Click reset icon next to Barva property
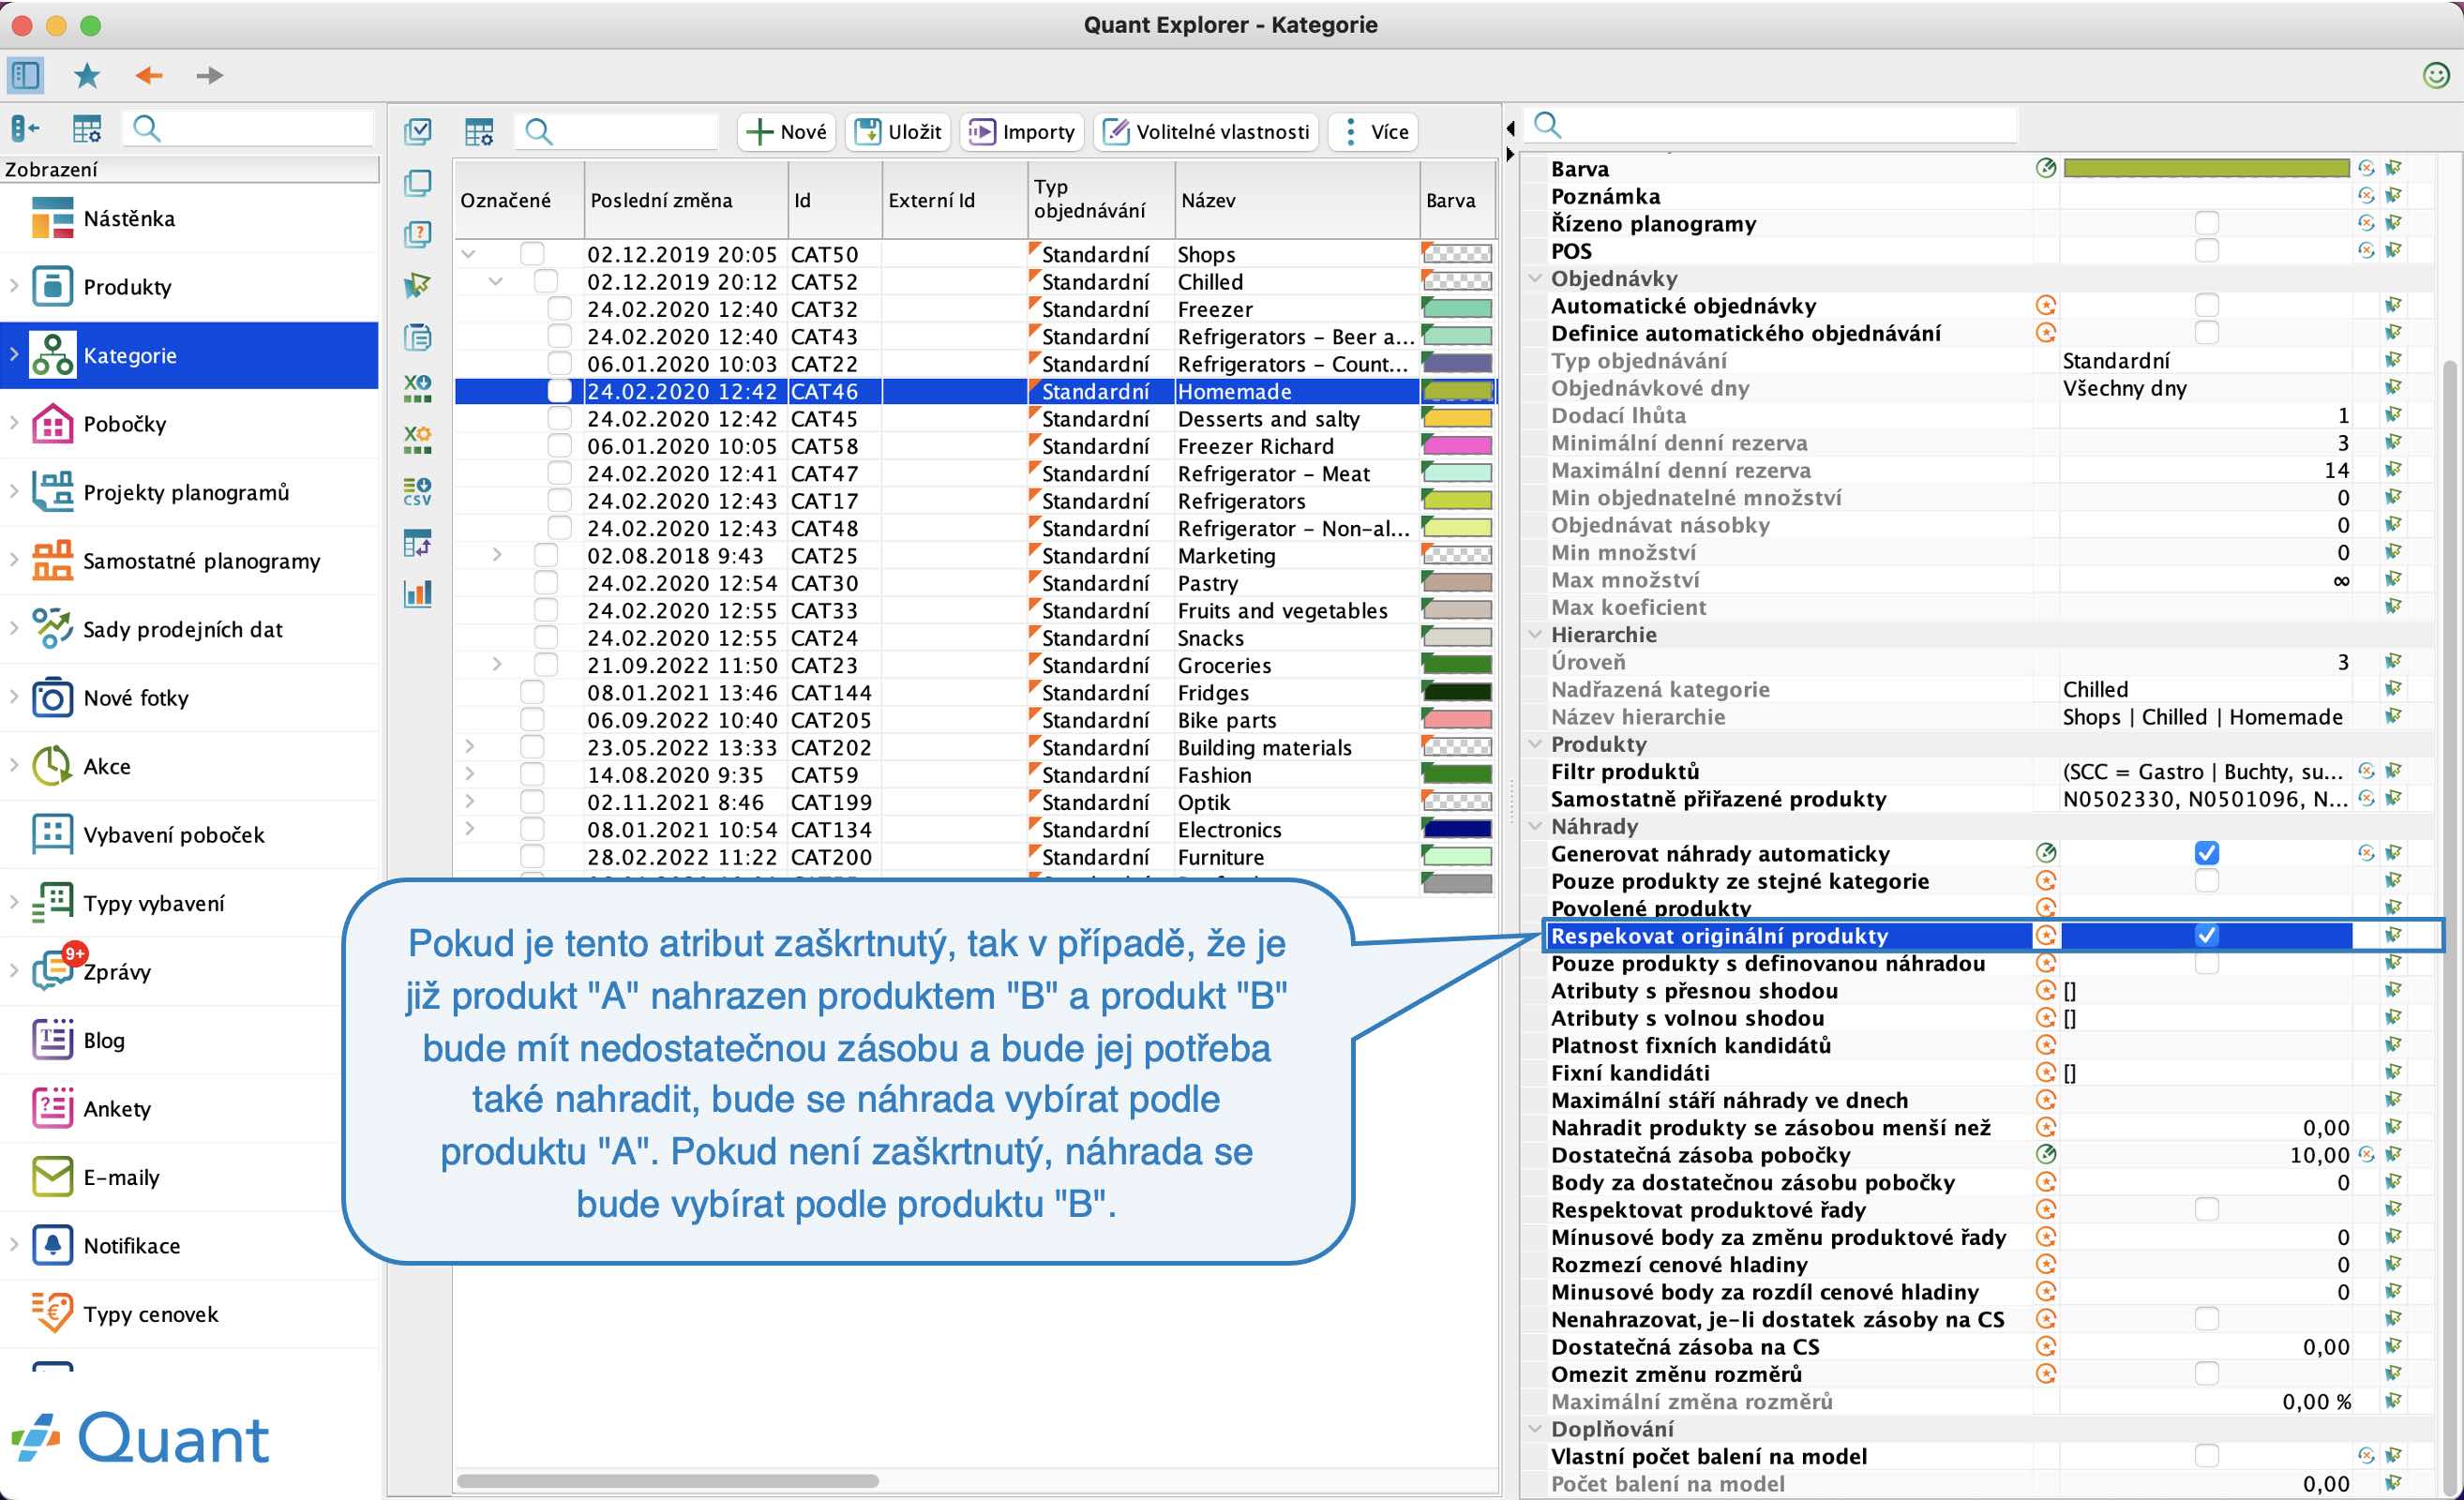The width and height of the screenshot is (2464, 1500). pos(2366,168)
